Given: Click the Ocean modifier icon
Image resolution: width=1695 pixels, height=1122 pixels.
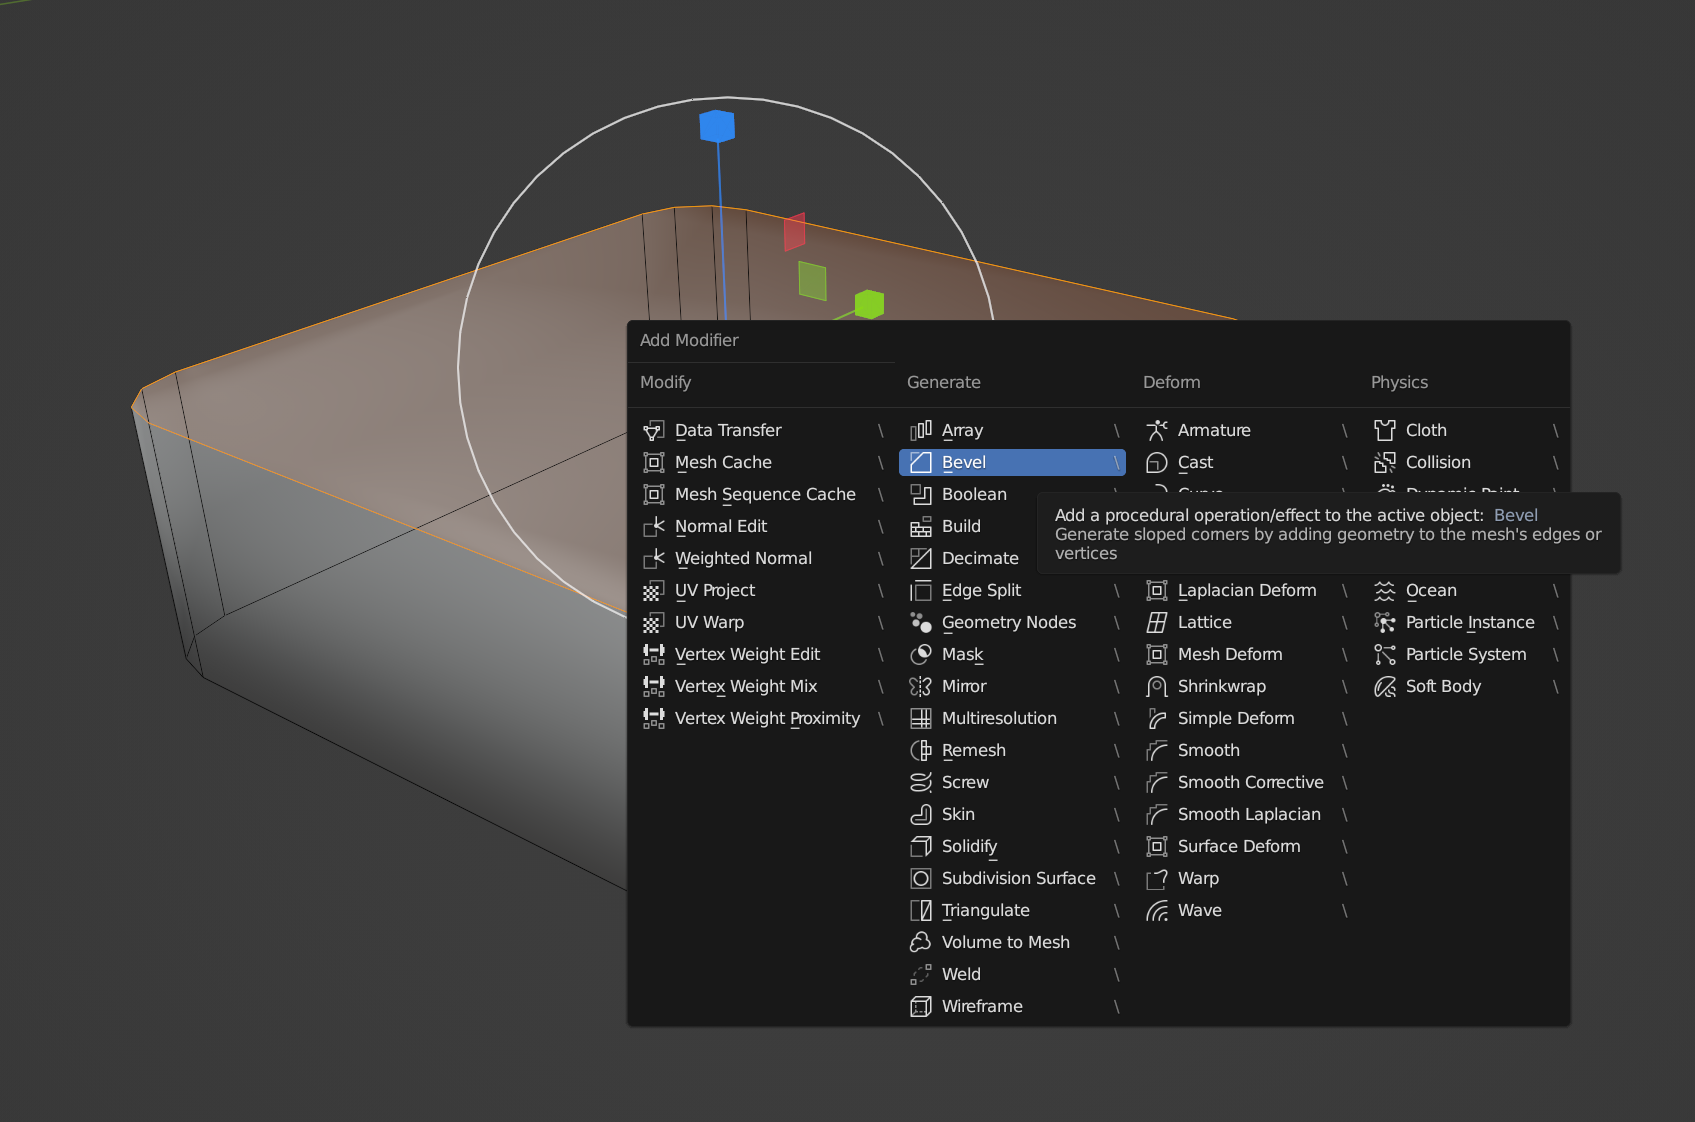Looking at the screenshot, I should [1385, 591].
